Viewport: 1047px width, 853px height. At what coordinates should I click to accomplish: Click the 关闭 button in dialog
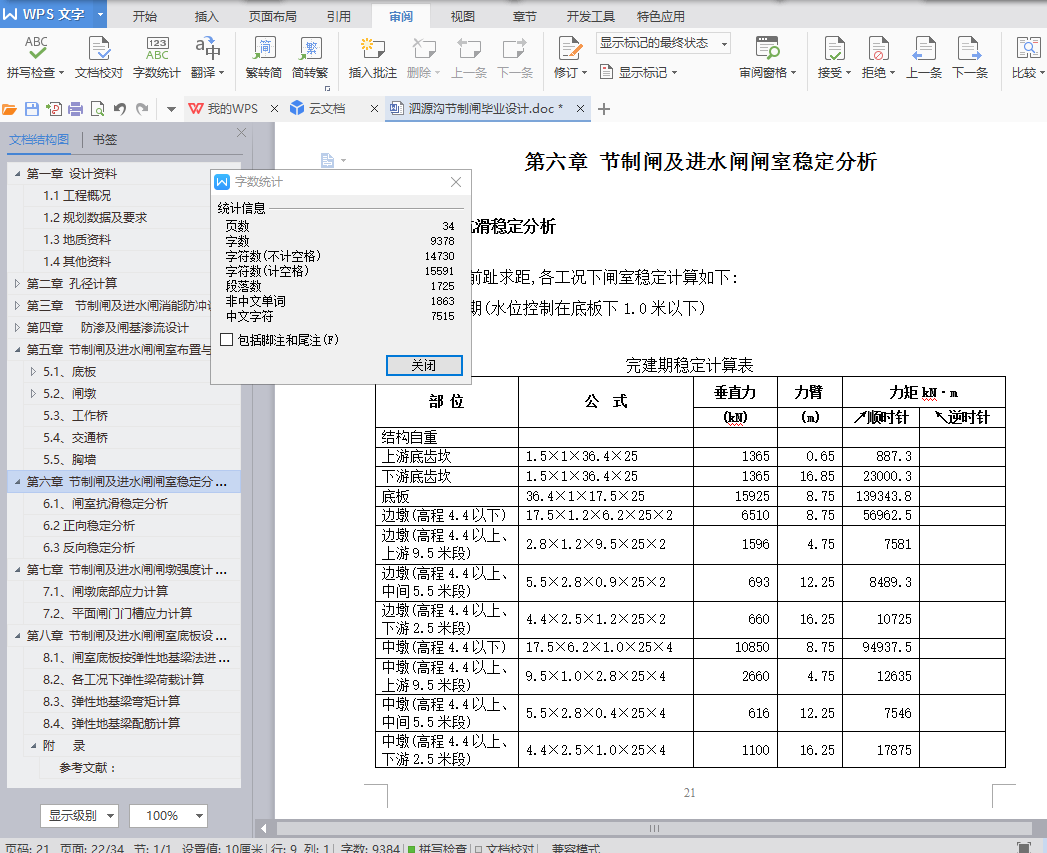(424, 365)
